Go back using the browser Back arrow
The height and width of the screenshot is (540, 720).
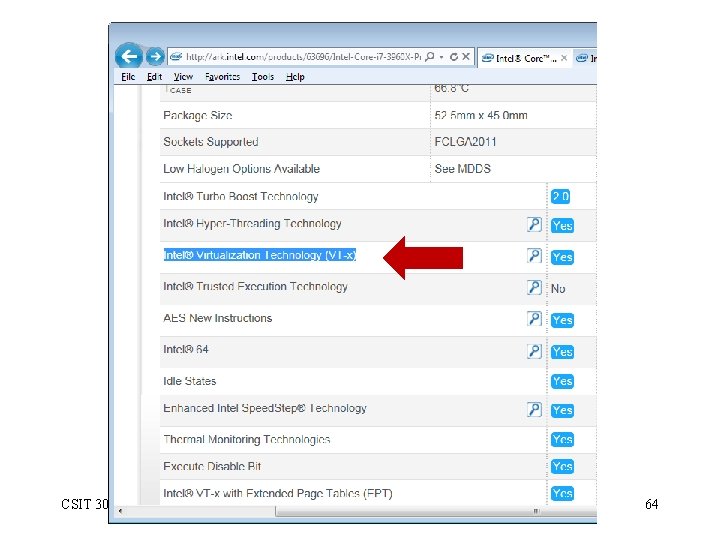[x=129, y=56]
